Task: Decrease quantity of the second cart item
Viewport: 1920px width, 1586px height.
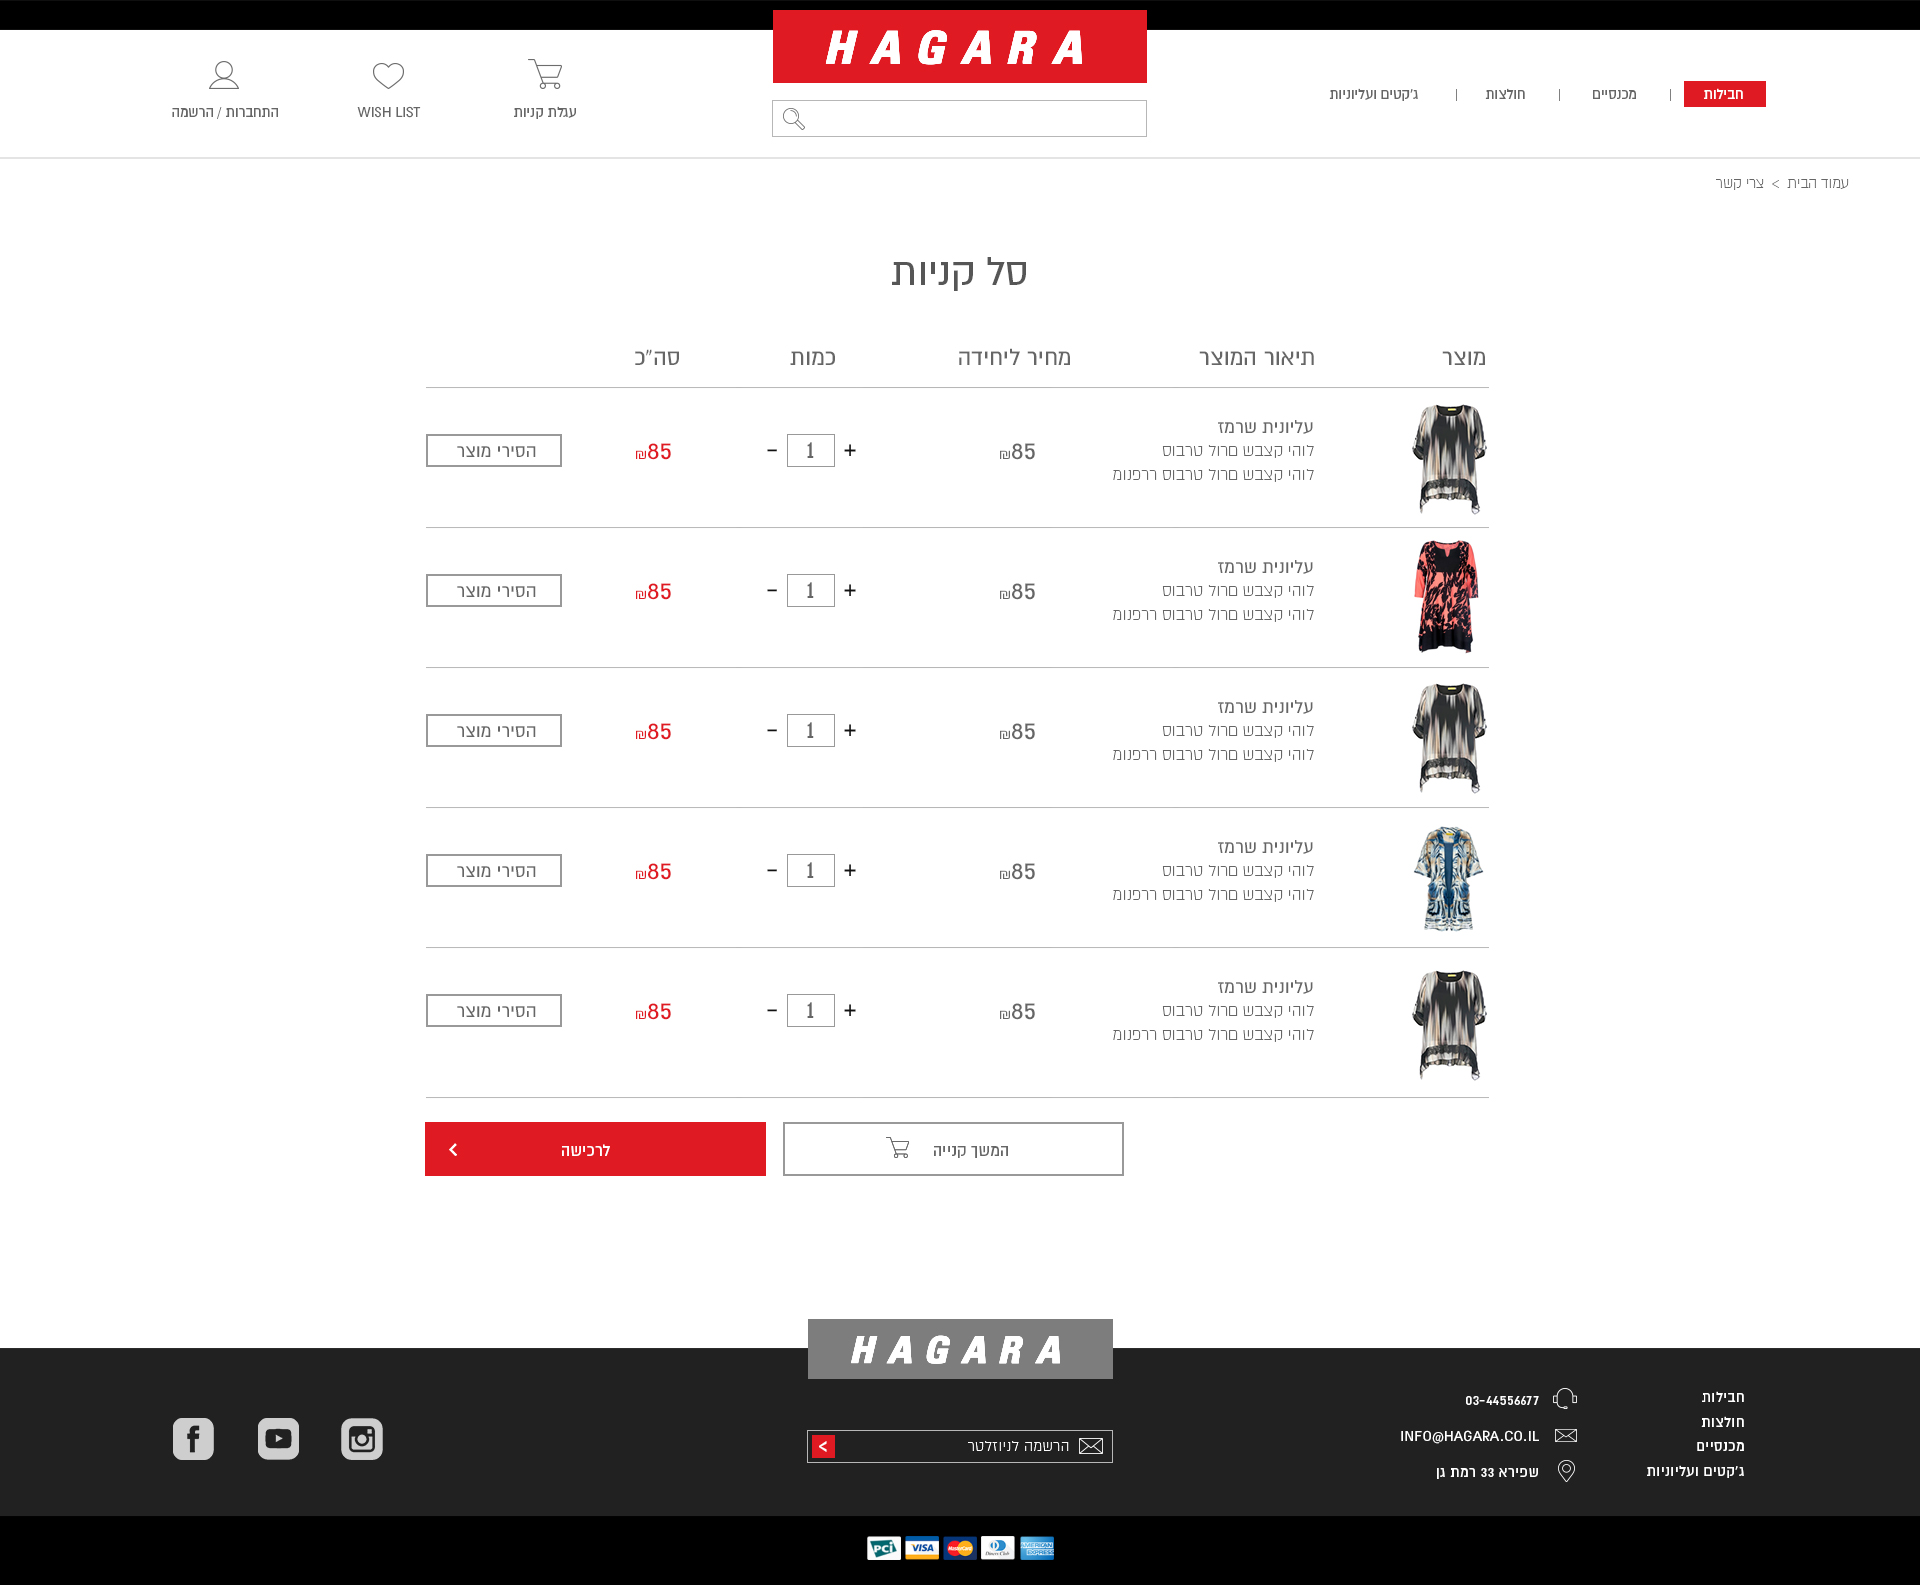Action: coord(772,591)
